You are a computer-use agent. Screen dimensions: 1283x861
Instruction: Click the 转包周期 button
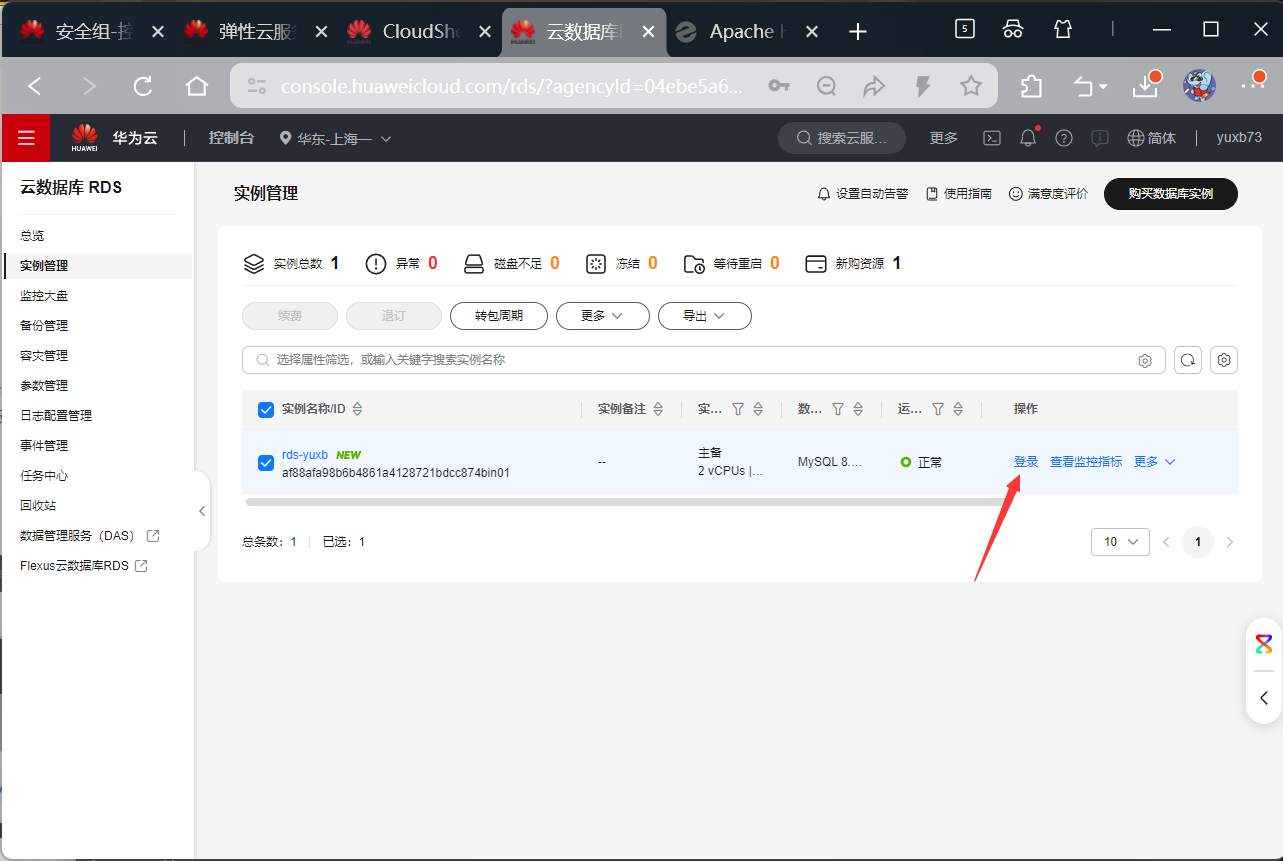[499, 316]
